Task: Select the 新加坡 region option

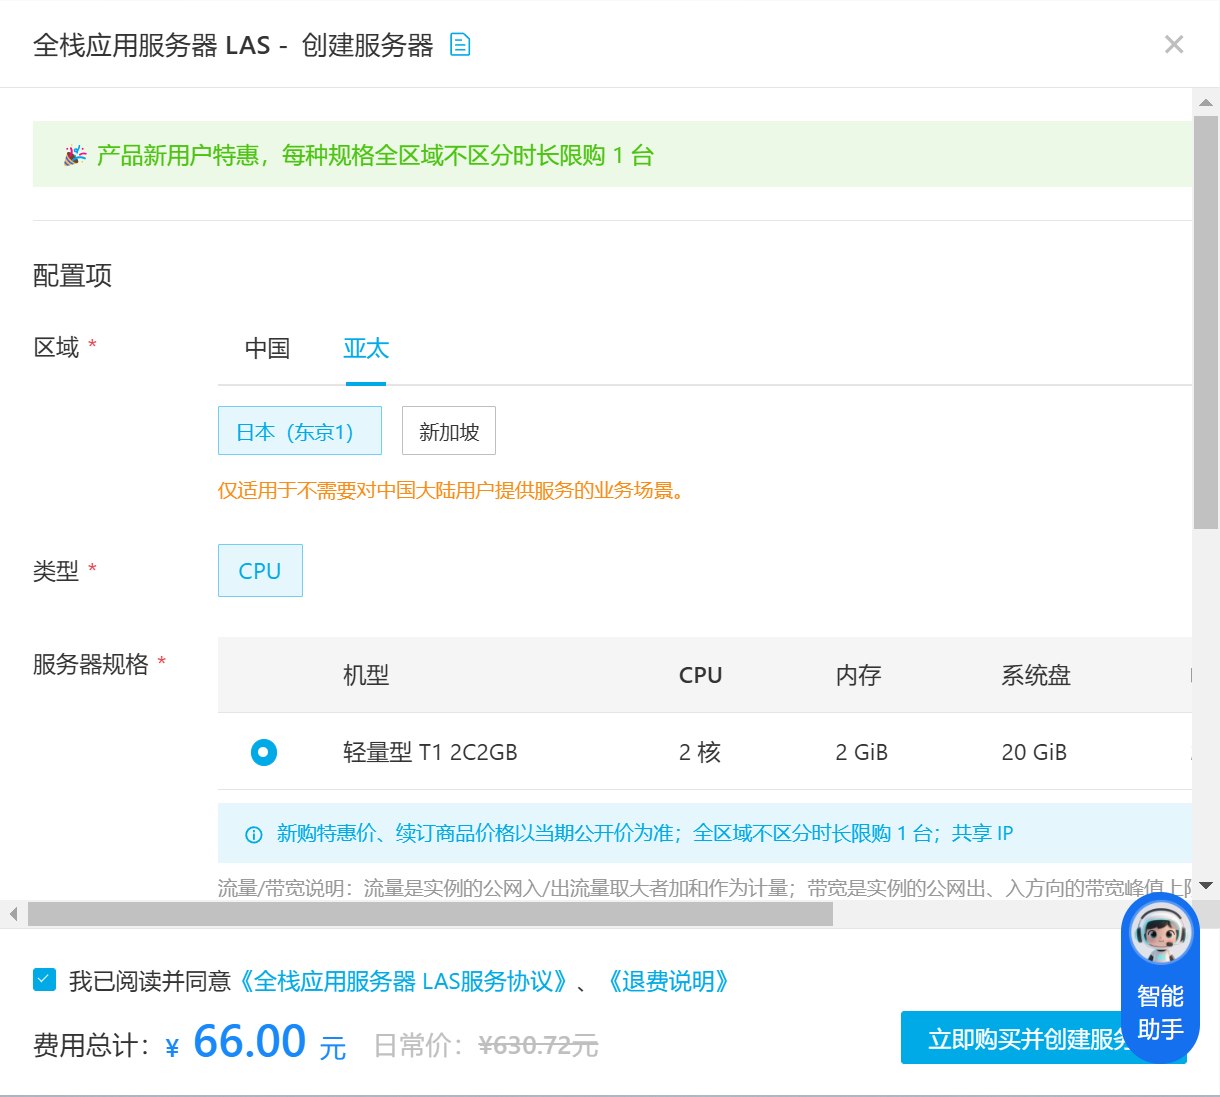Action: 448,430
